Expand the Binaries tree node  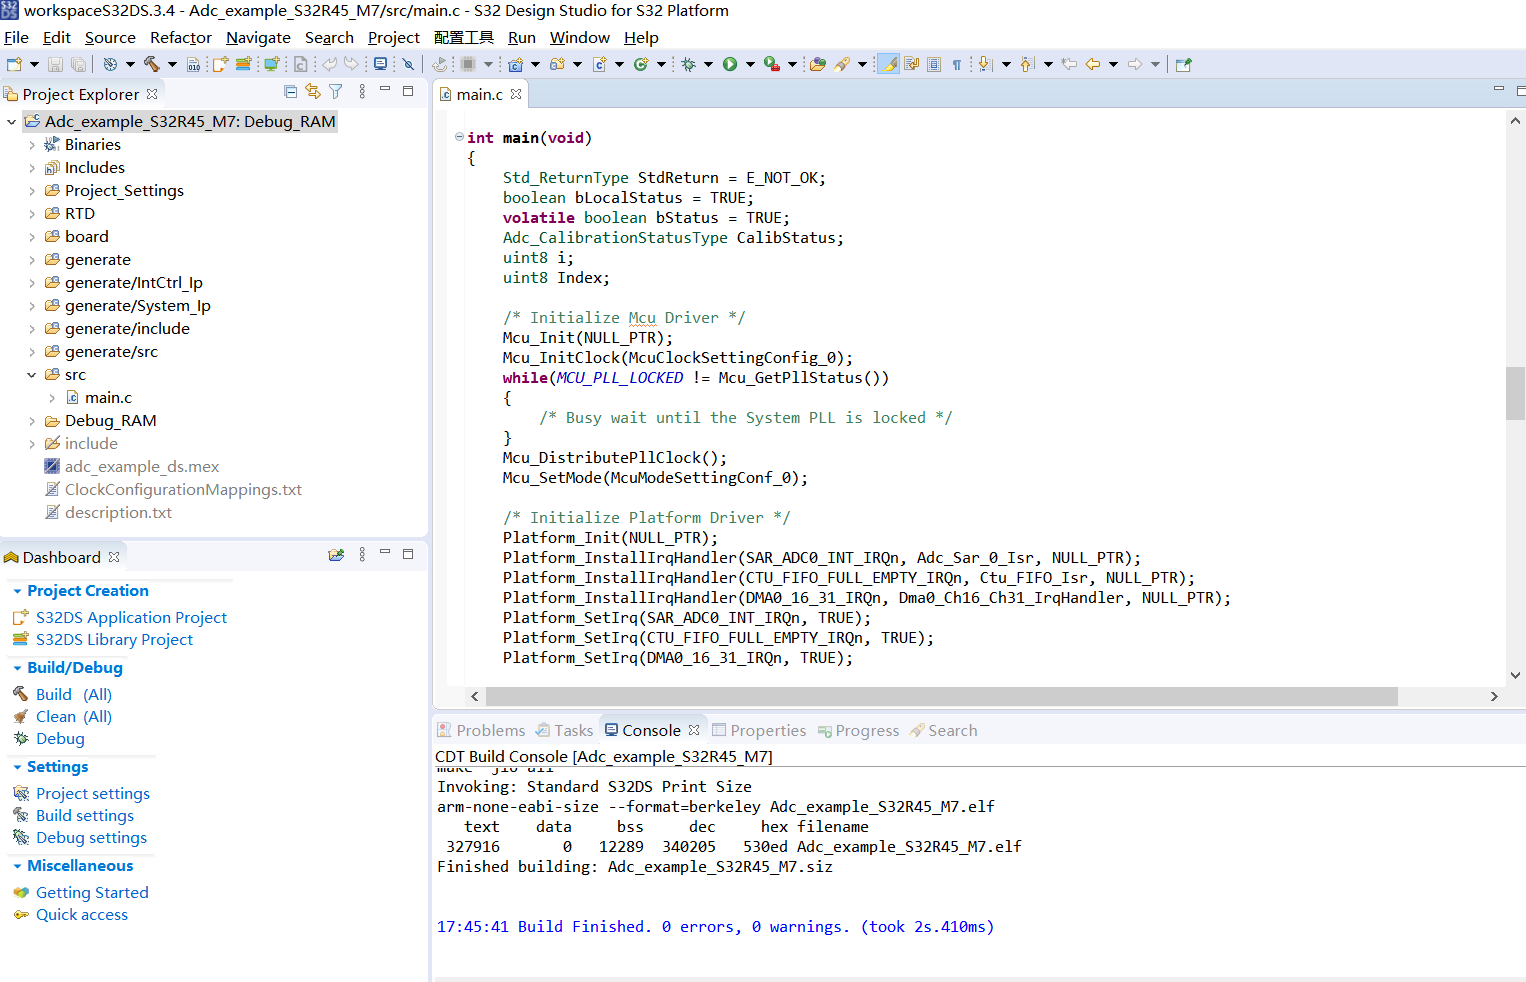tap(32, 145)
